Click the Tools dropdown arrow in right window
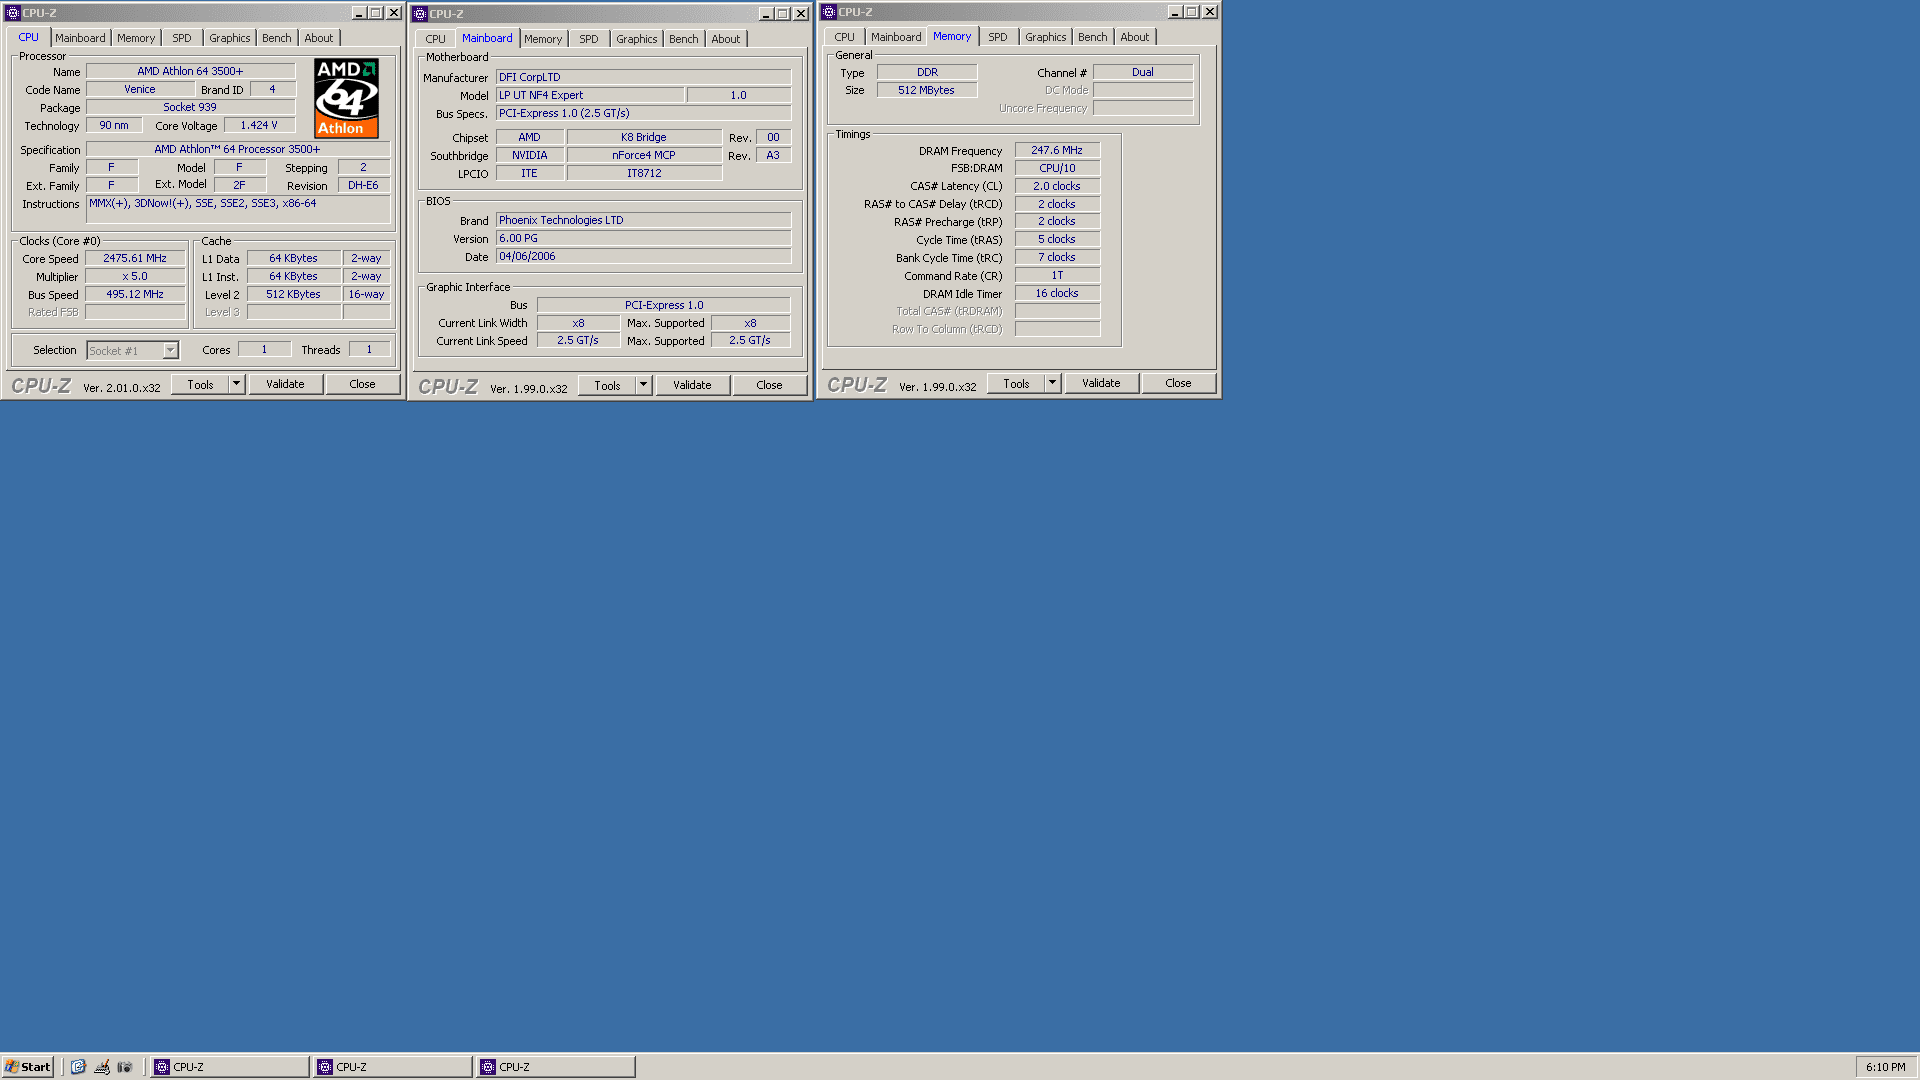1920x1080 pixels. point(1050,384)
